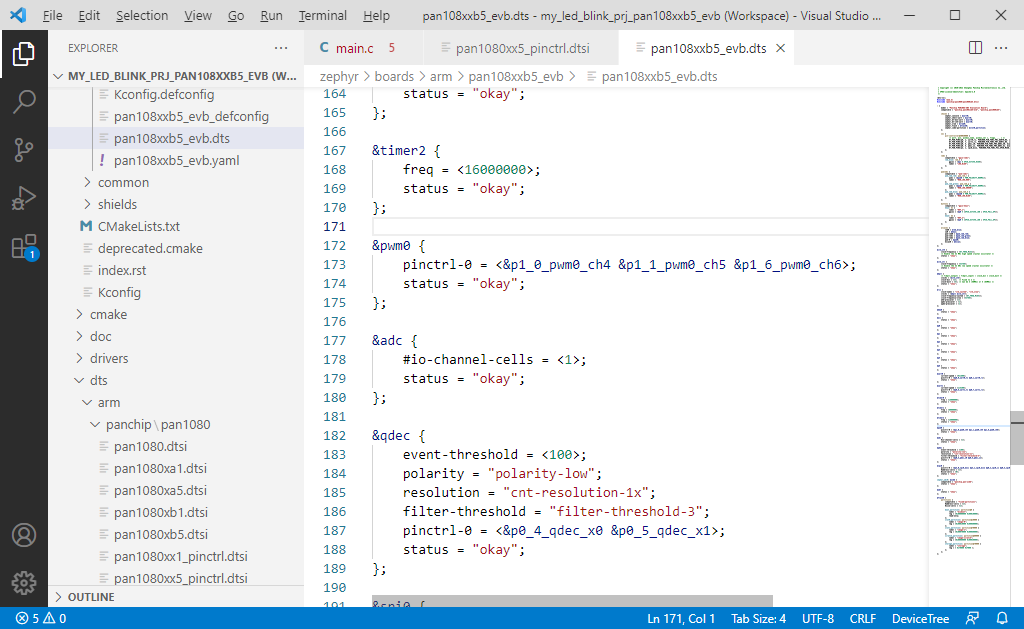Screen dimensions: 1024x629
Task: Open the Explorer view in activity bar
Action: pos(24,54)
